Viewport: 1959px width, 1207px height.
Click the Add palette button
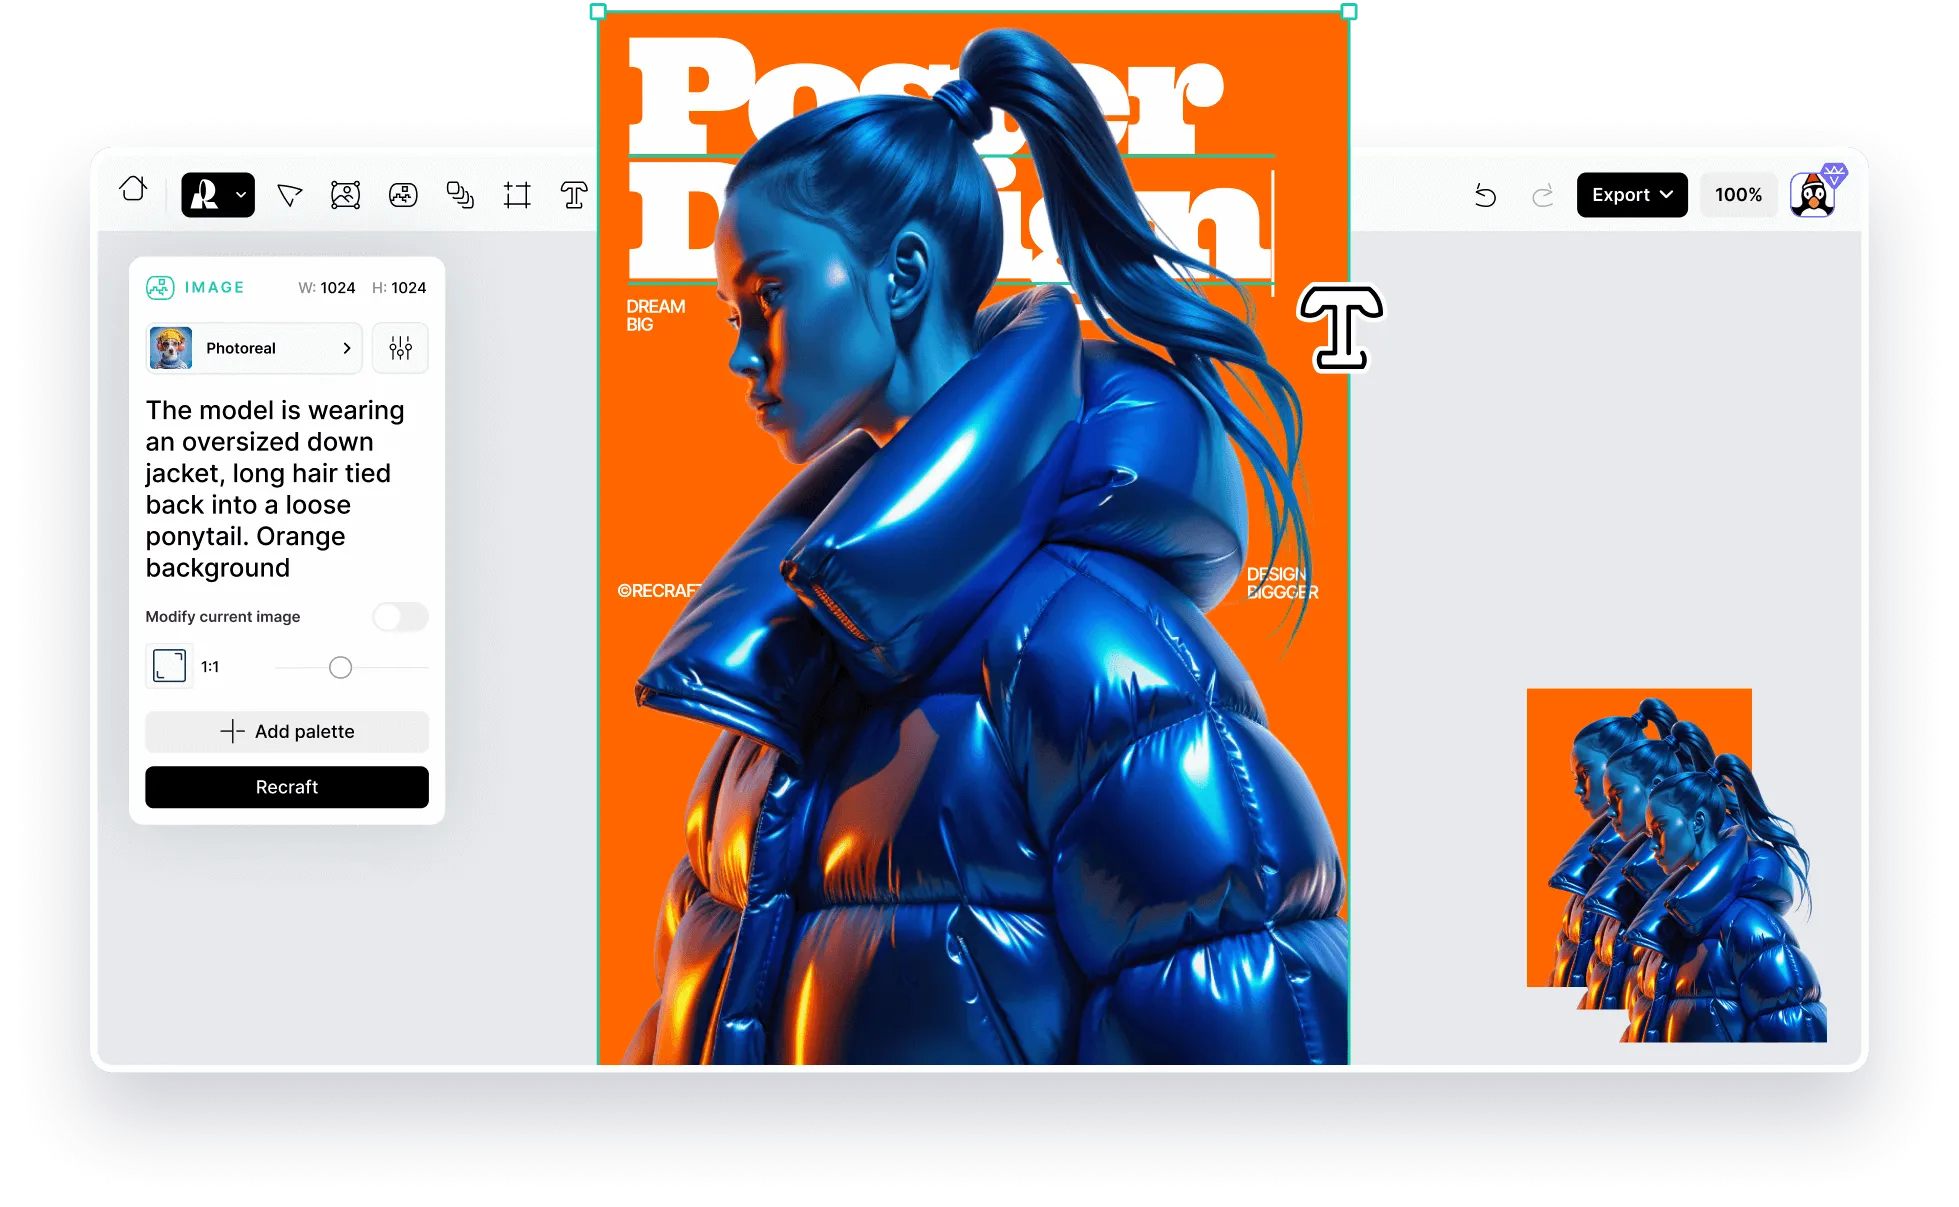point(287,731)
